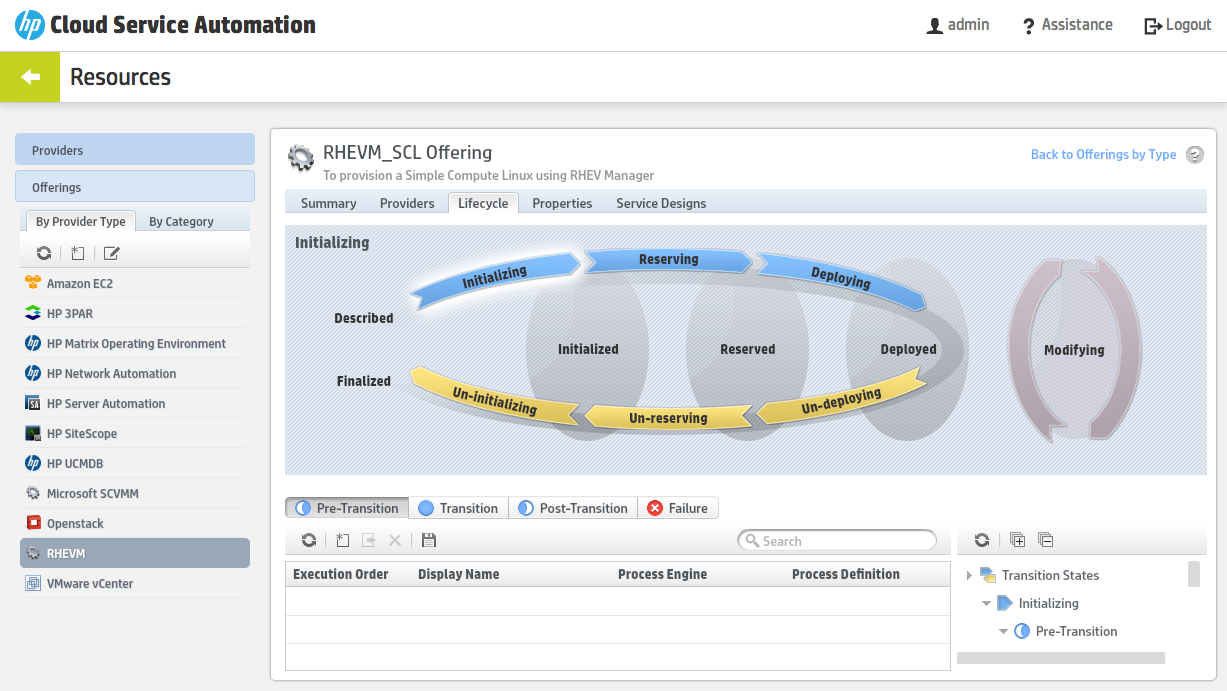Open the Lifecycle tab

tap(483, 203)
